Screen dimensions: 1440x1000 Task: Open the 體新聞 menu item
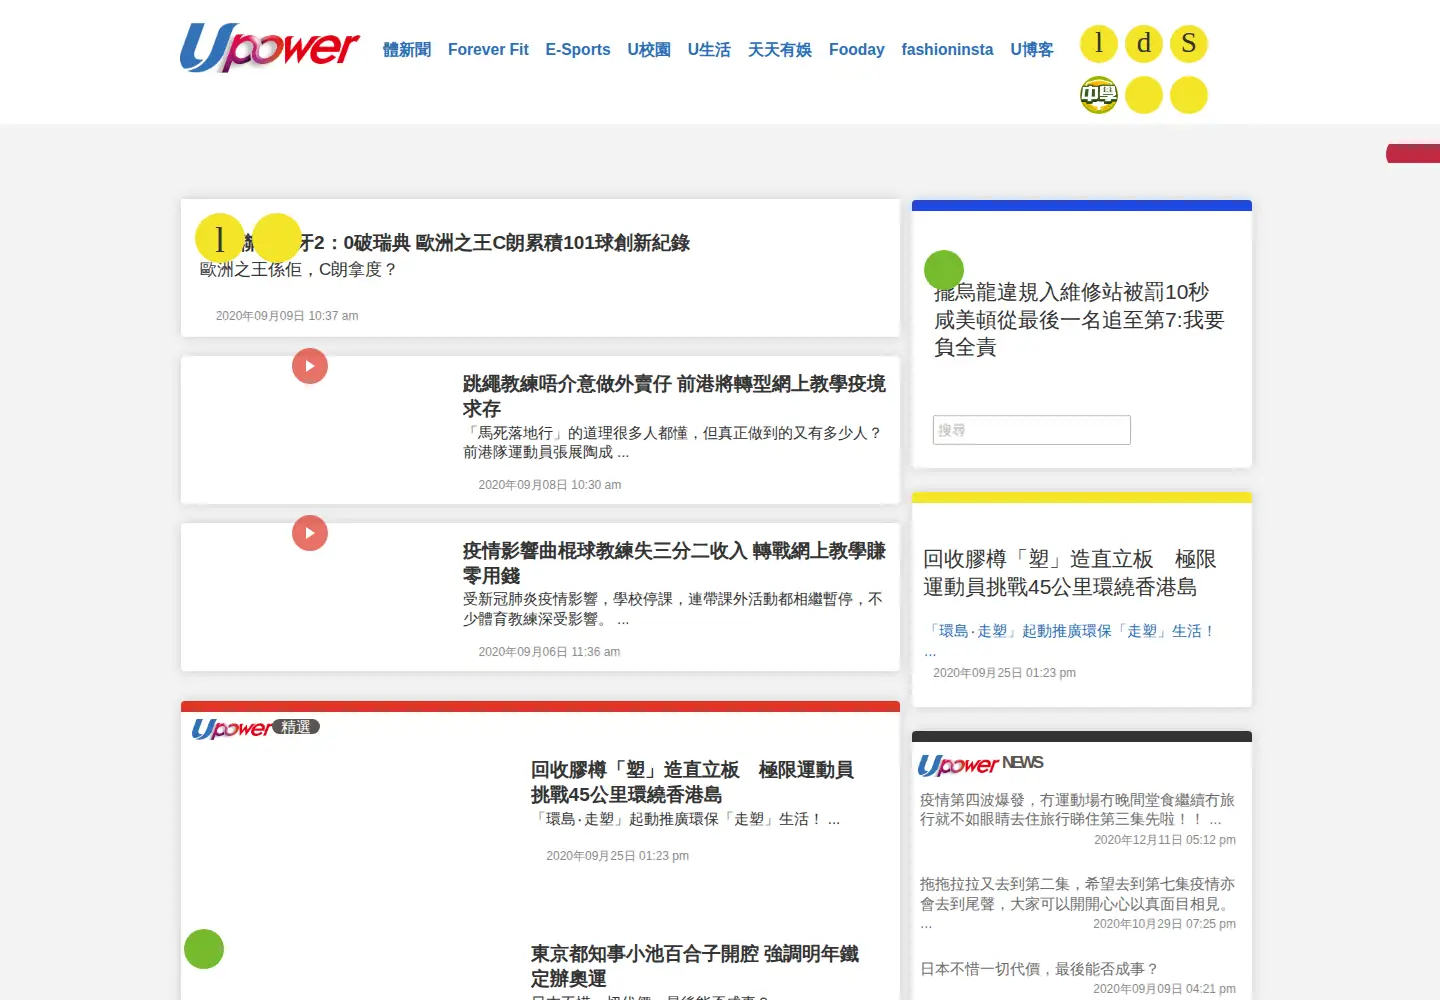[x=407, y=49]
